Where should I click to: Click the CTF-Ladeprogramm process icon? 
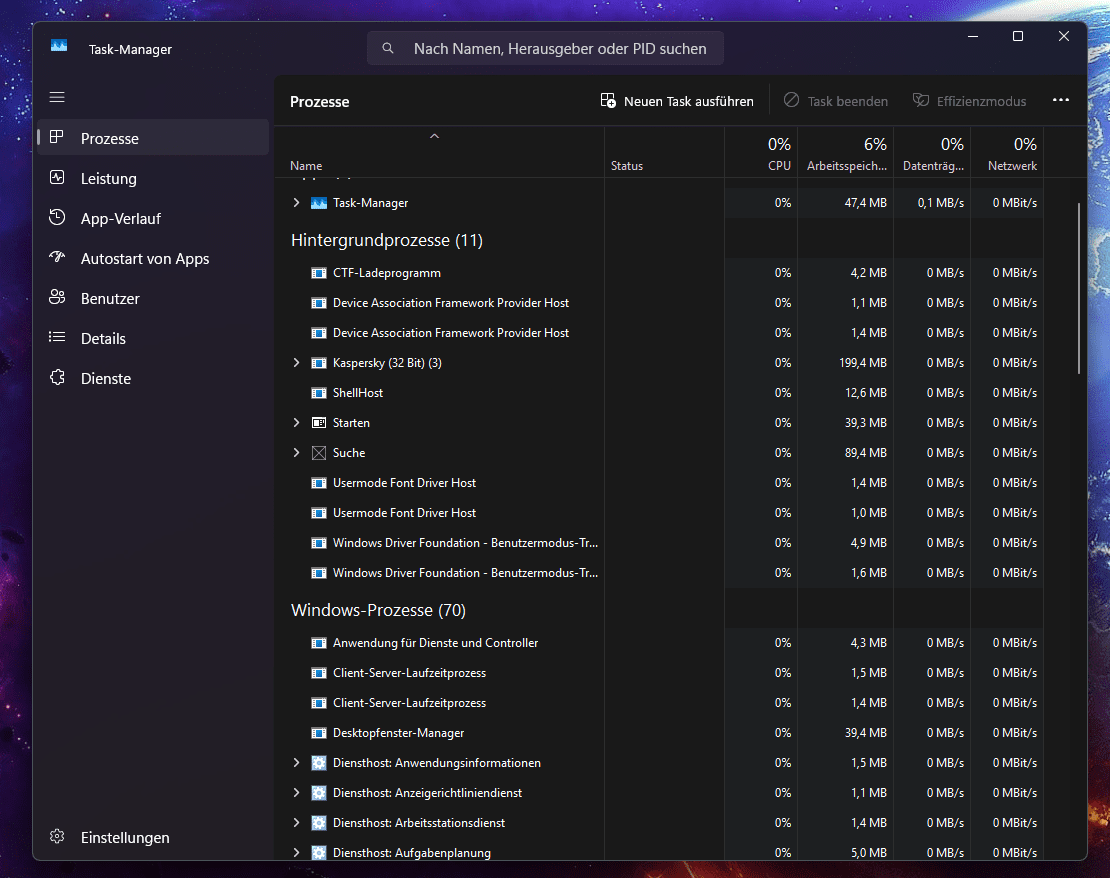[319, 273]
